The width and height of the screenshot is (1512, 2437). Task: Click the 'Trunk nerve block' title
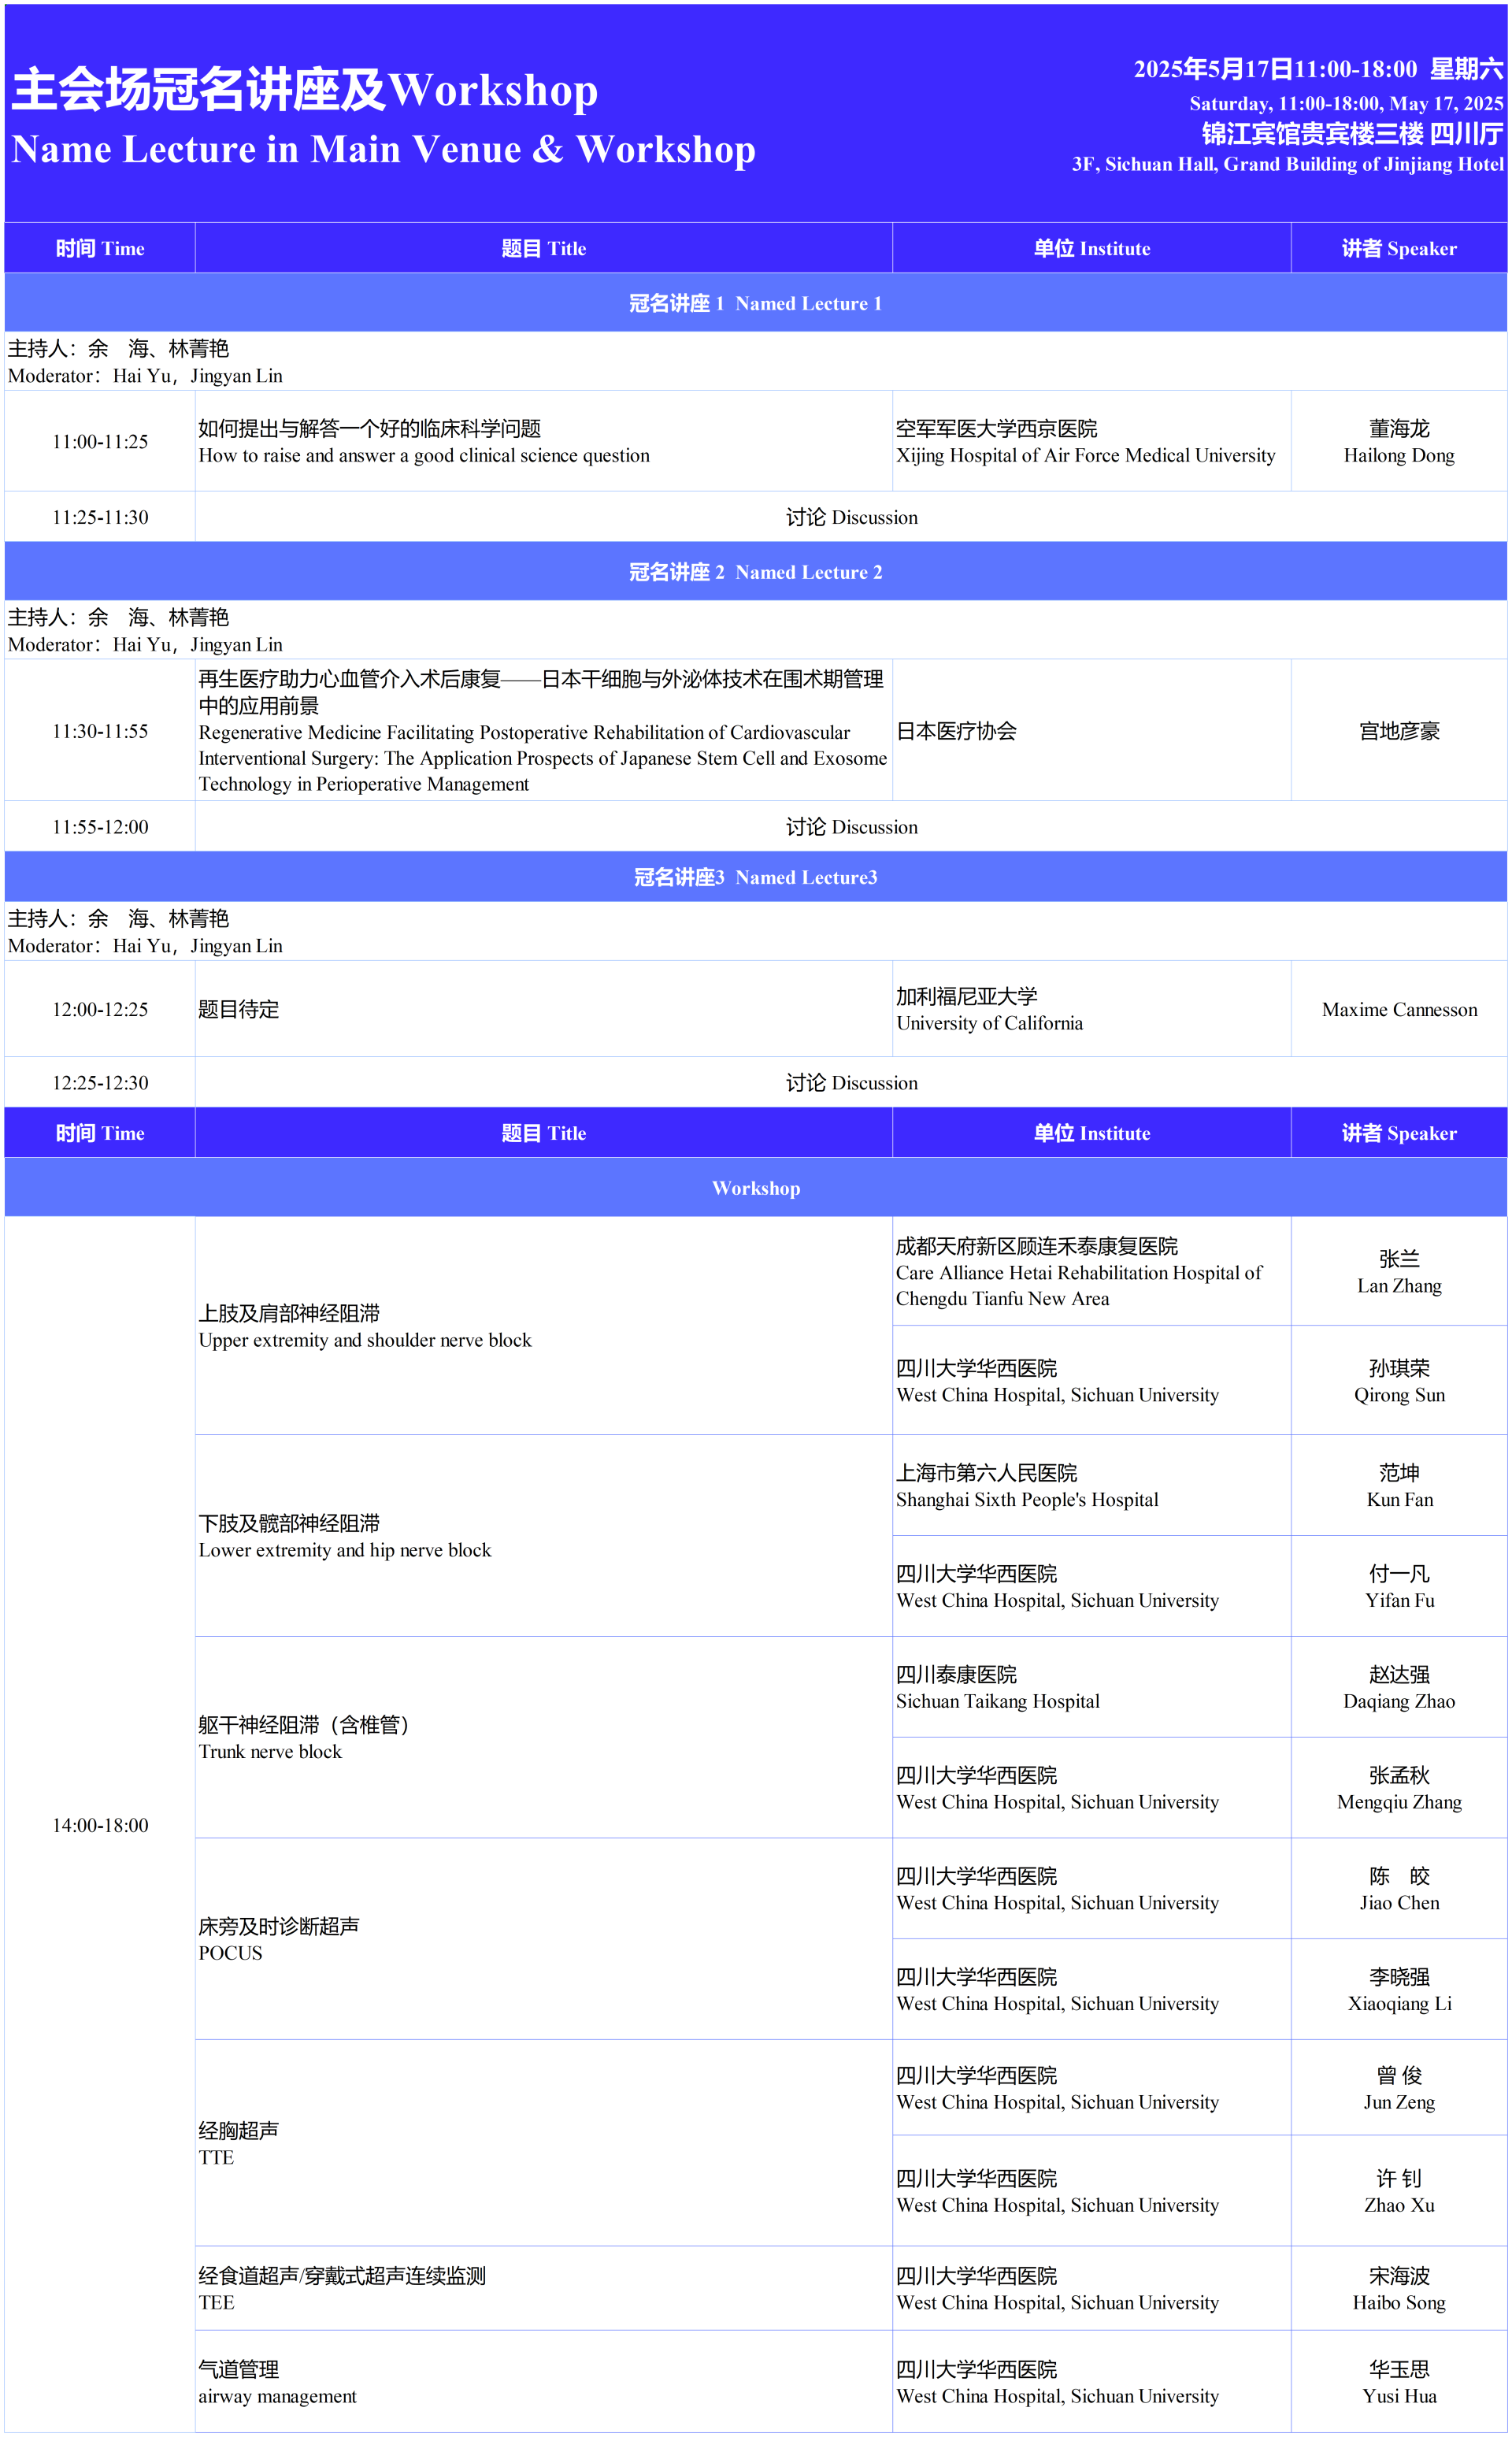(x=270, y=1752)
